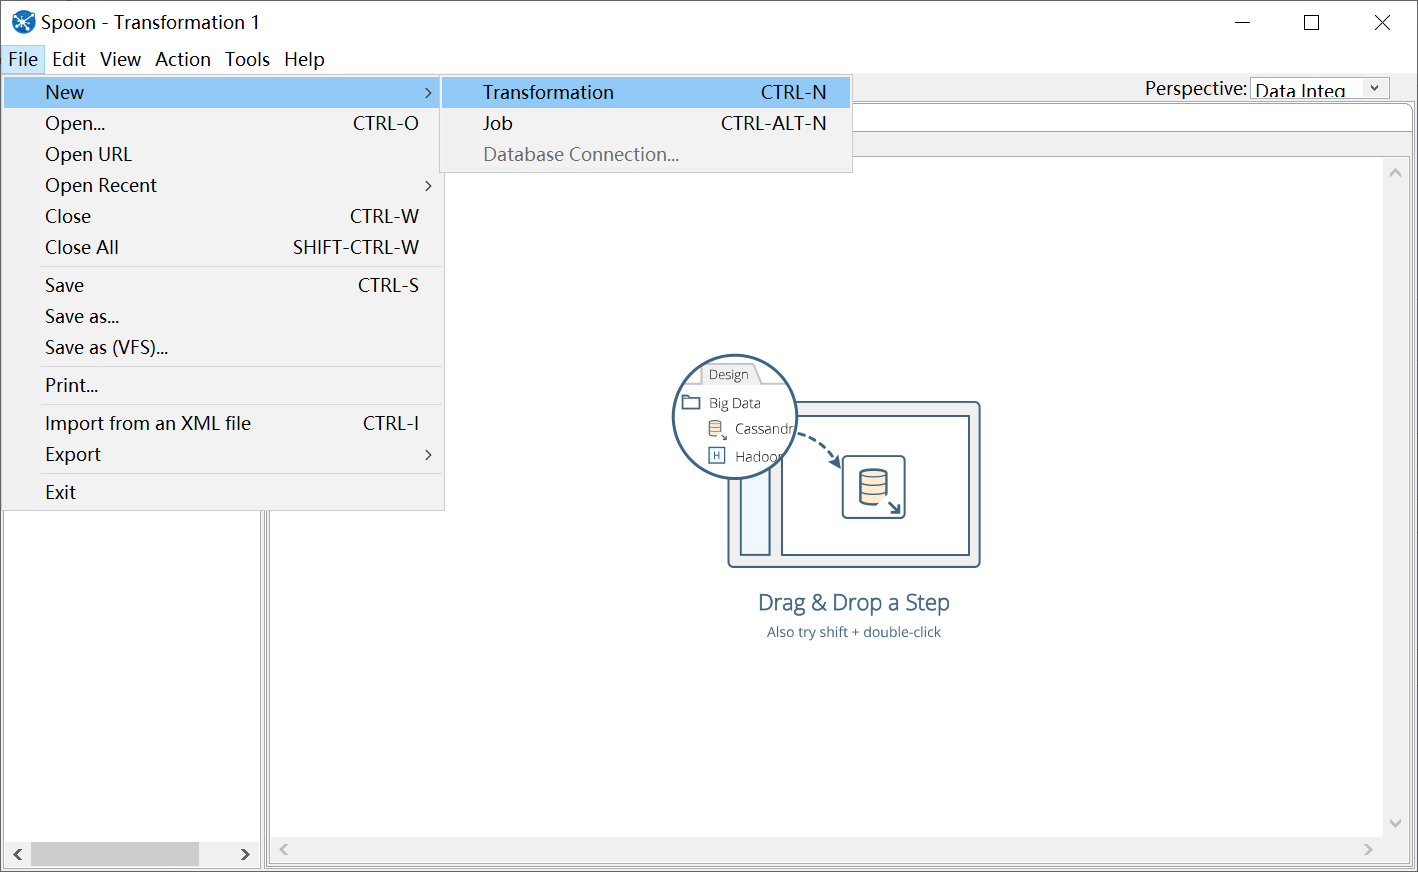The width and height of the screenshot is (1418, 872).
Task: Click the left panel's scroll-right arrow
Action: 245,854
